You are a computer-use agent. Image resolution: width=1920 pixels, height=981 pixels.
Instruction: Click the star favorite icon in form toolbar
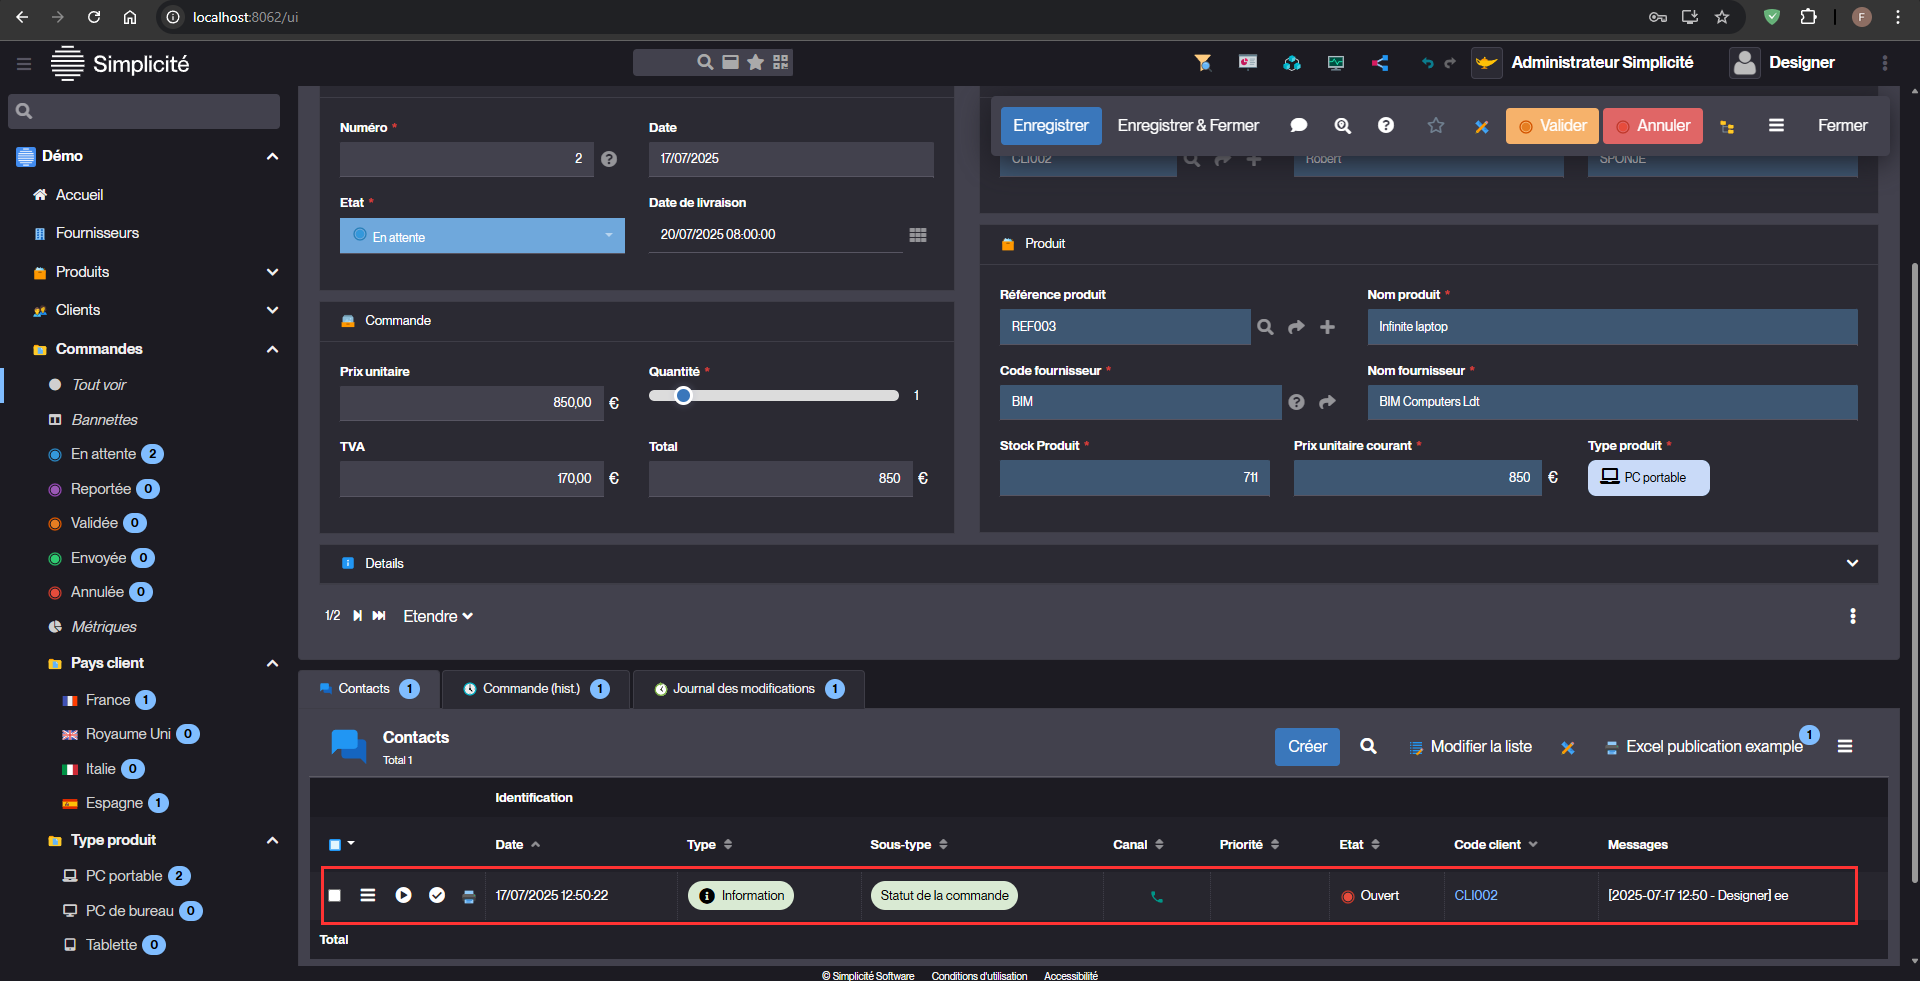[x=1435, y=126]
